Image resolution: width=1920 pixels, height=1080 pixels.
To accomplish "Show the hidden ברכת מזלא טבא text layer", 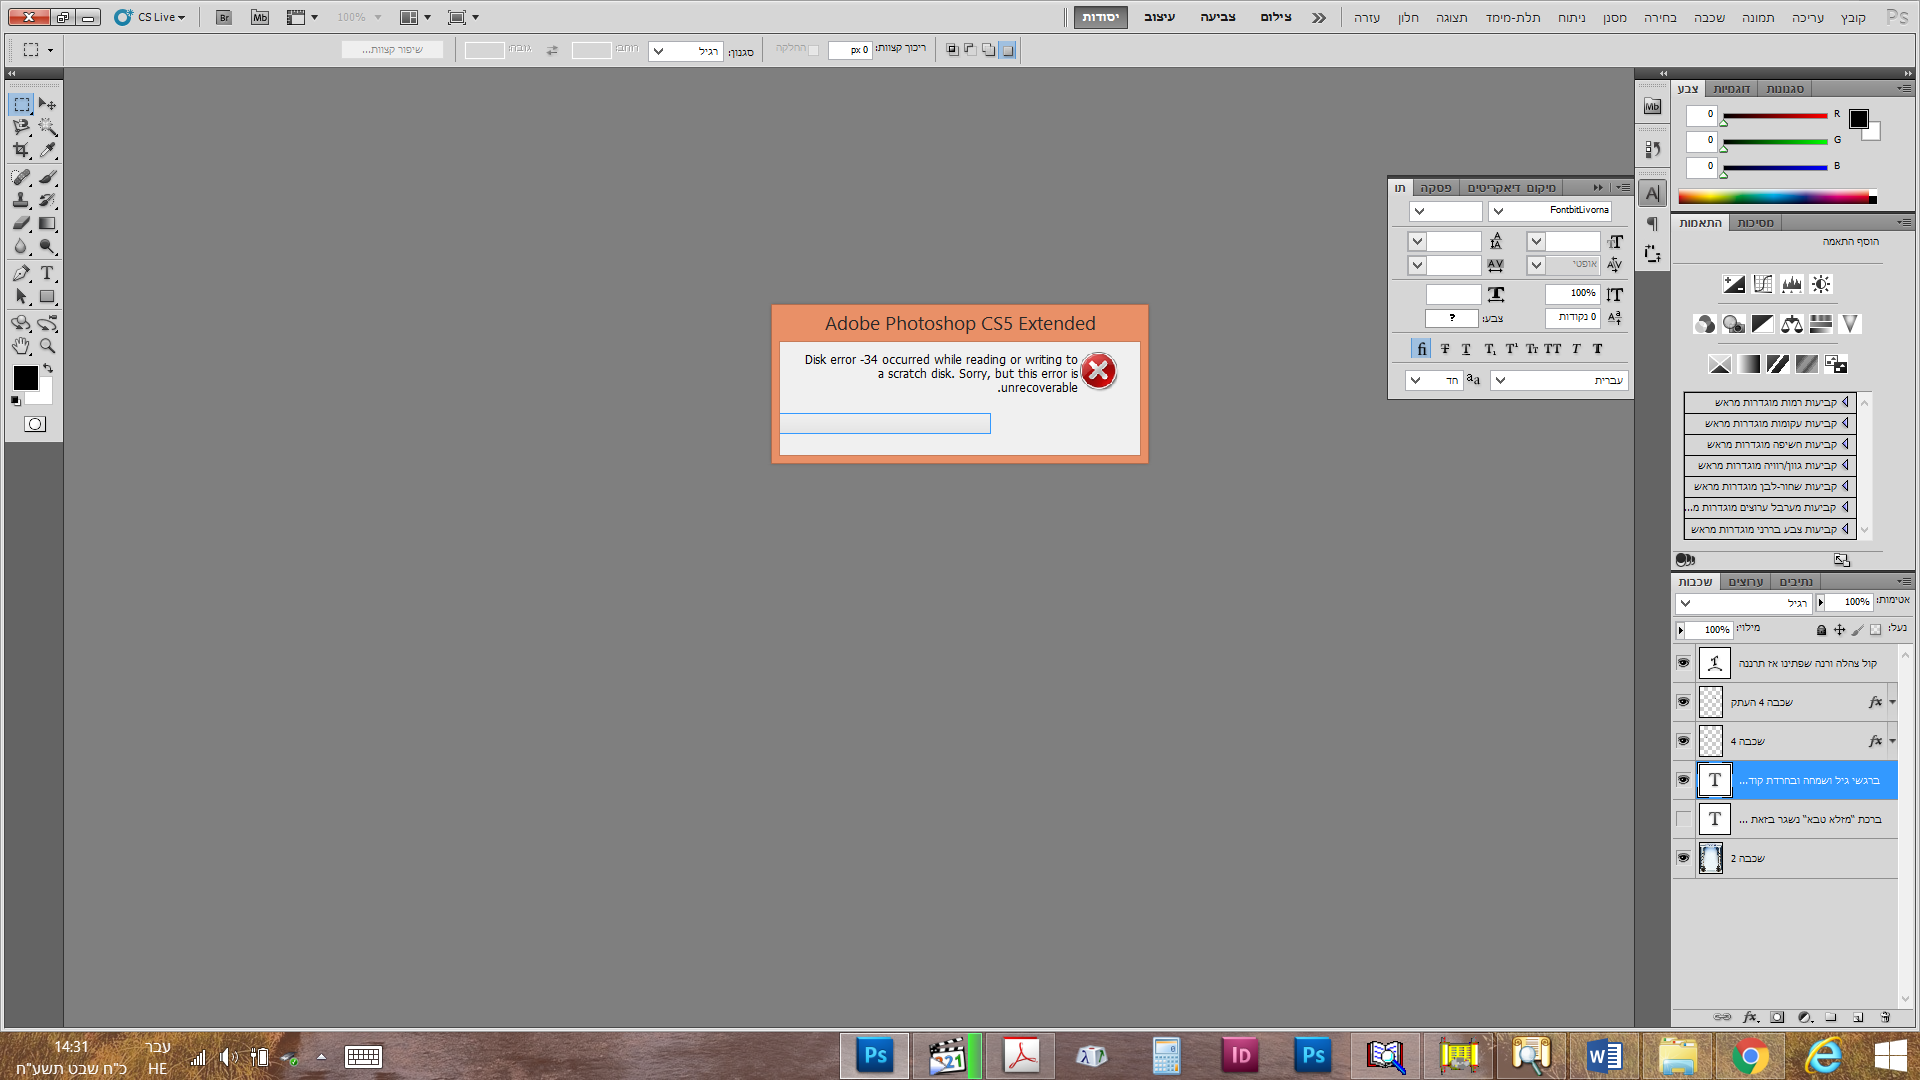I will pos(1683,819).
